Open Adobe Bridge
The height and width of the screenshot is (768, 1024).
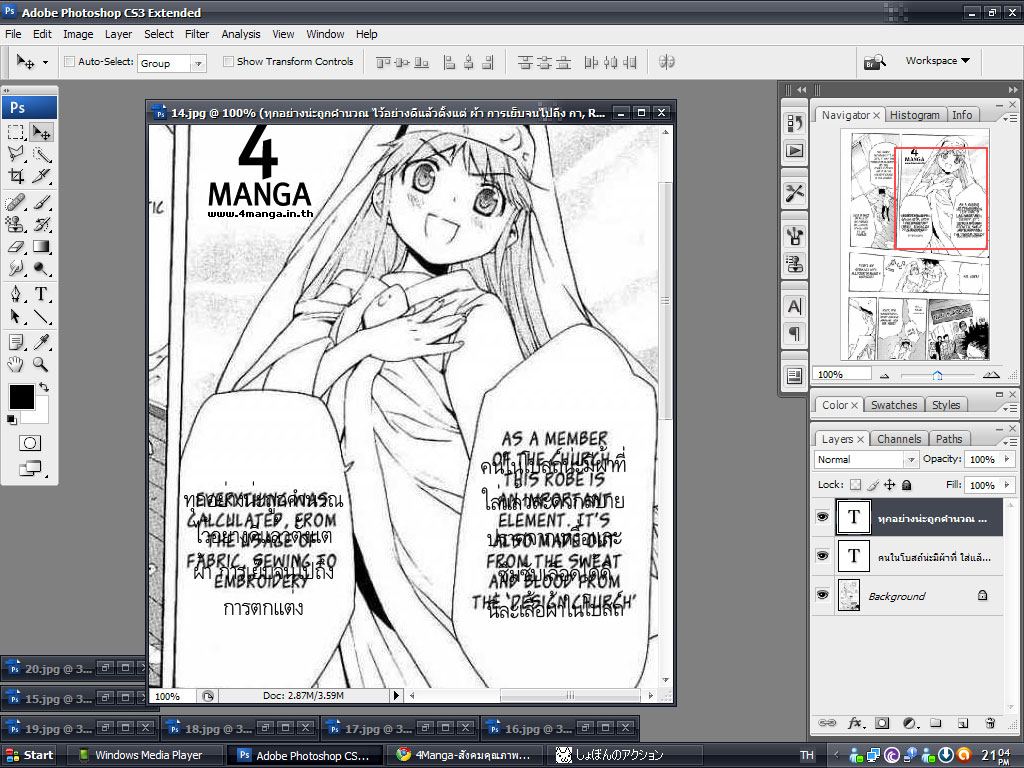tap(874, 62)
